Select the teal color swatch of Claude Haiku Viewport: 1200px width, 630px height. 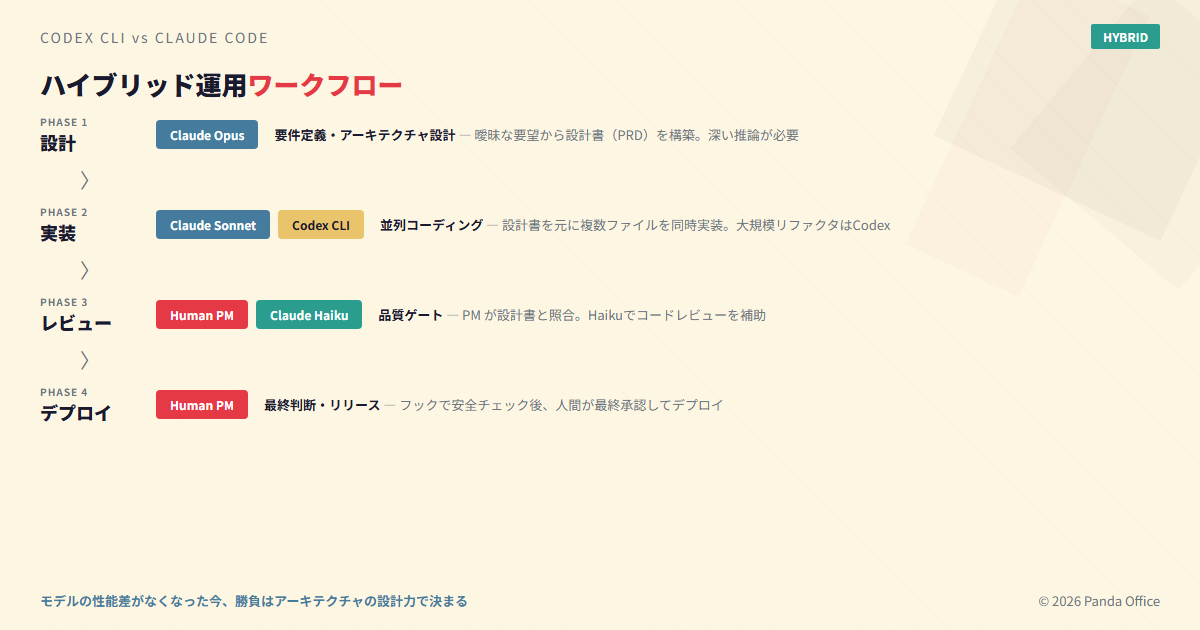pos(309,314)
